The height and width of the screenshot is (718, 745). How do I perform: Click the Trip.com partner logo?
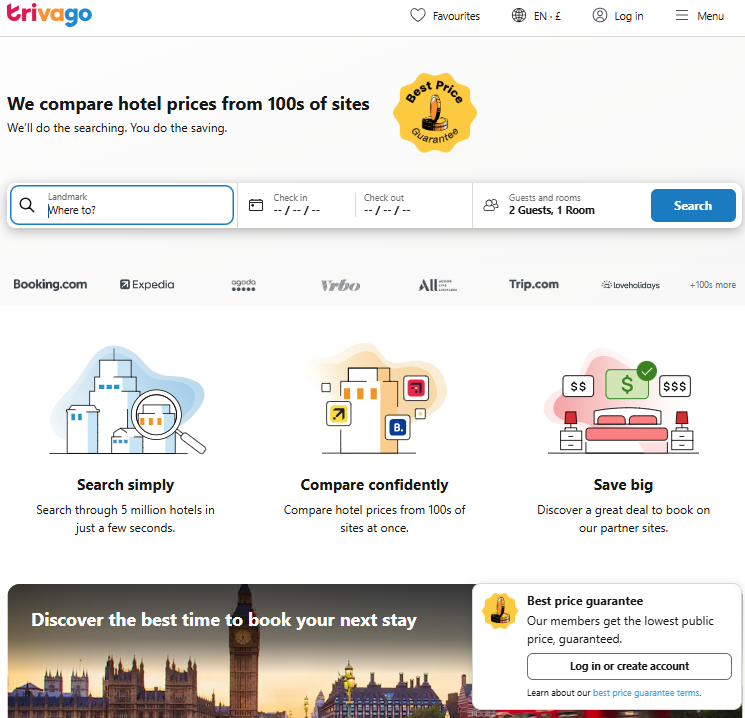click(534, 284)
